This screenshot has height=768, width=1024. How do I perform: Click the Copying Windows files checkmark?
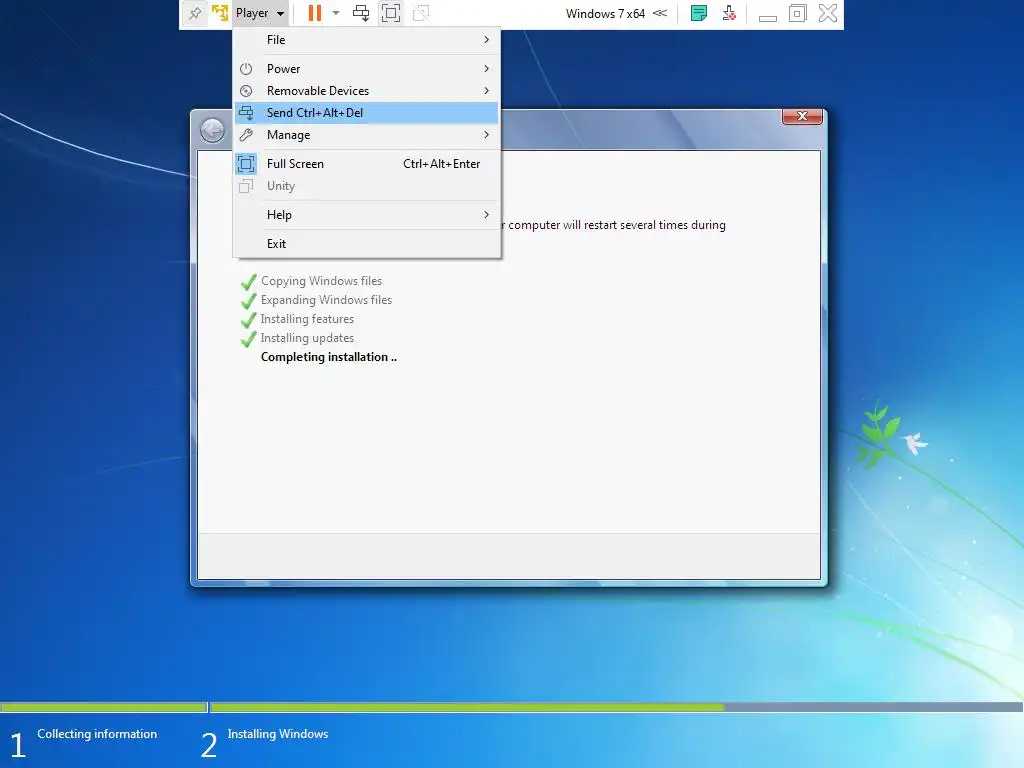click(x=248, y=281)
